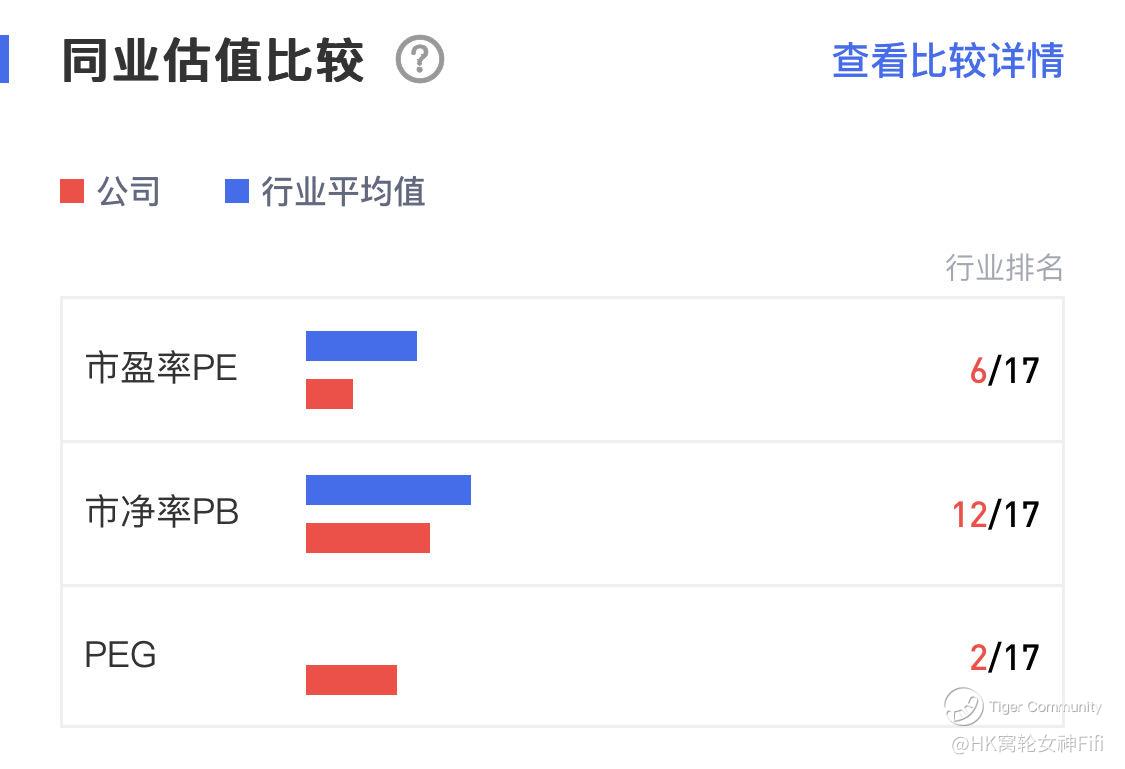Click the red company PB bar
1125x769 pixels.
[x=367, y=538]
